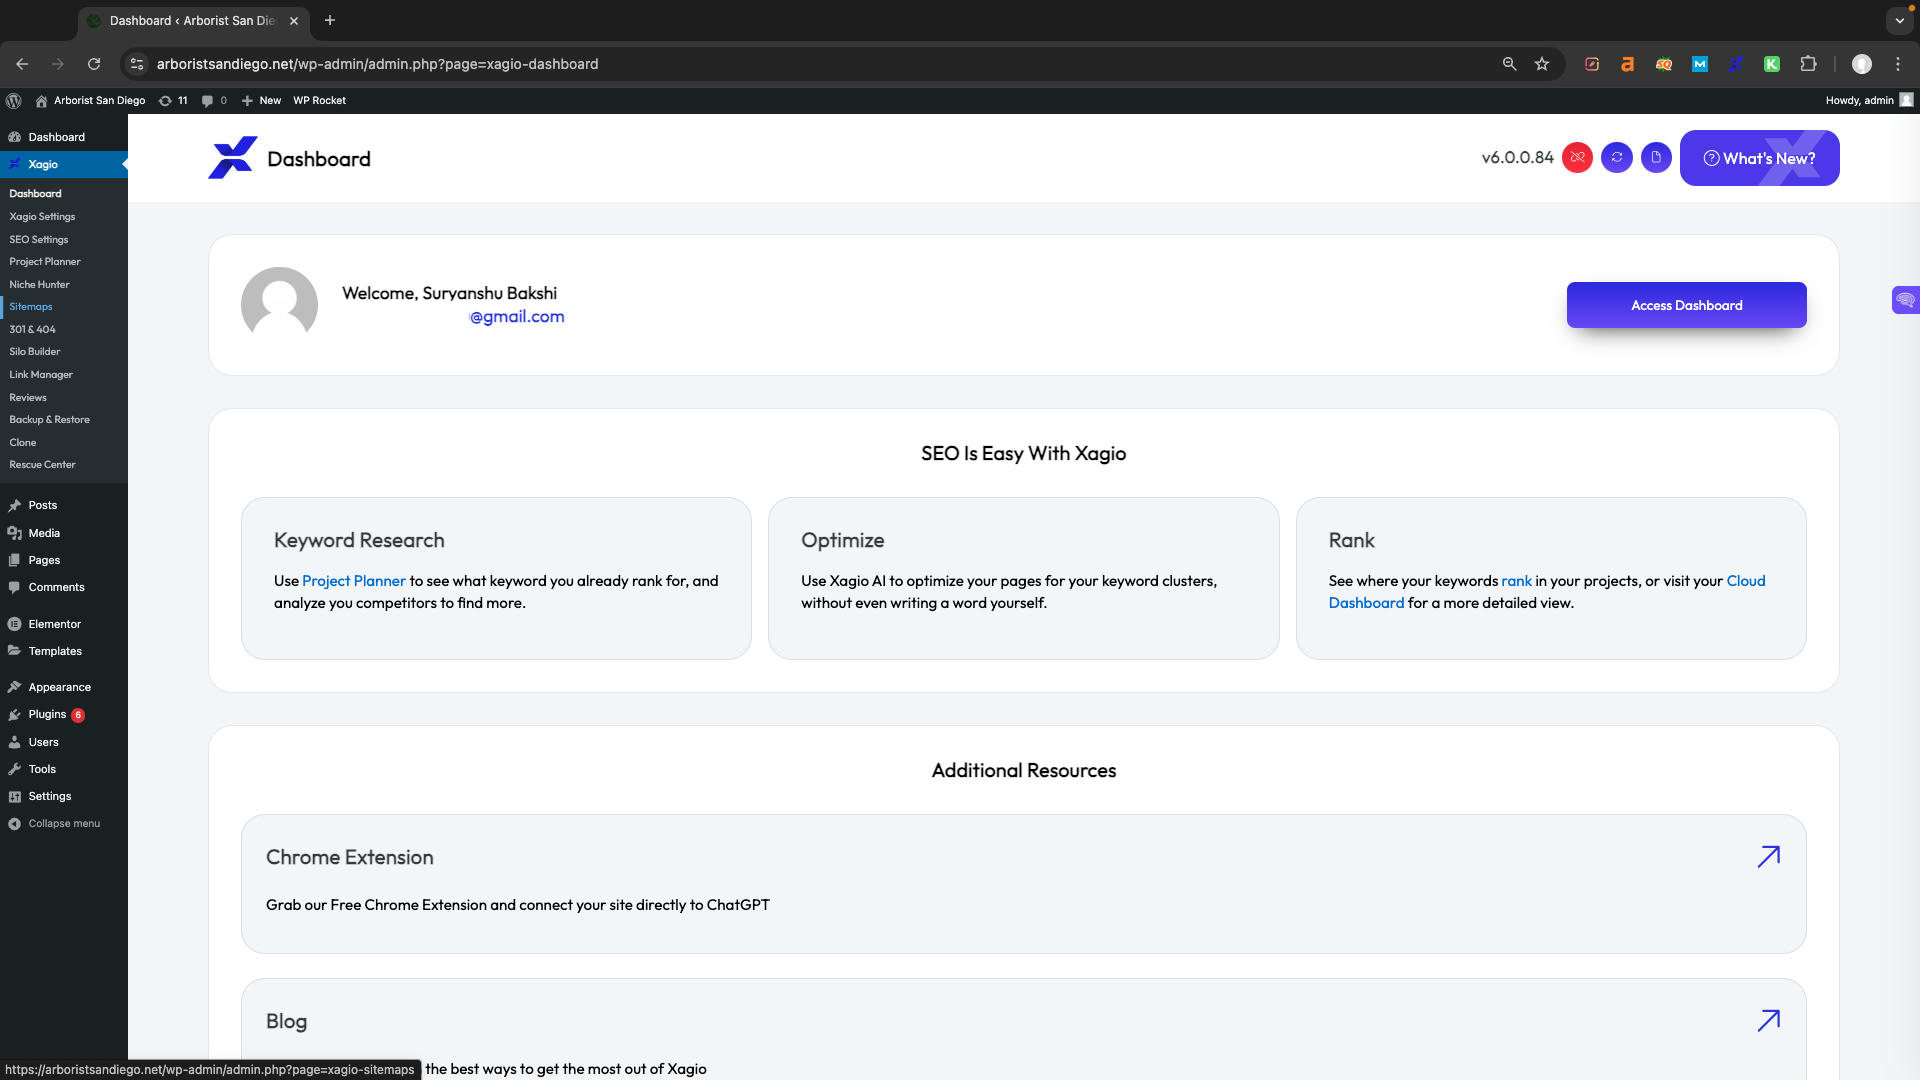Open Arborist San Diego site link
The width and height of the screenshot is (1920, 1080).
(90, 100)
